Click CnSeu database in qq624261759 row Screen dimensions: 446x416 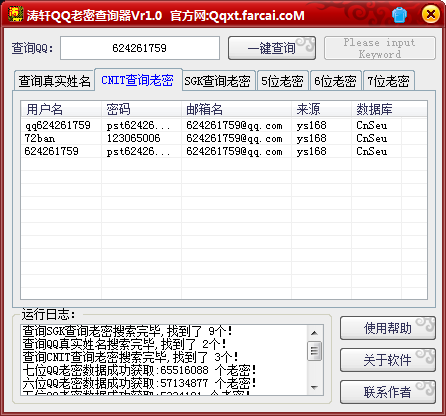click(x=372, y=125)
